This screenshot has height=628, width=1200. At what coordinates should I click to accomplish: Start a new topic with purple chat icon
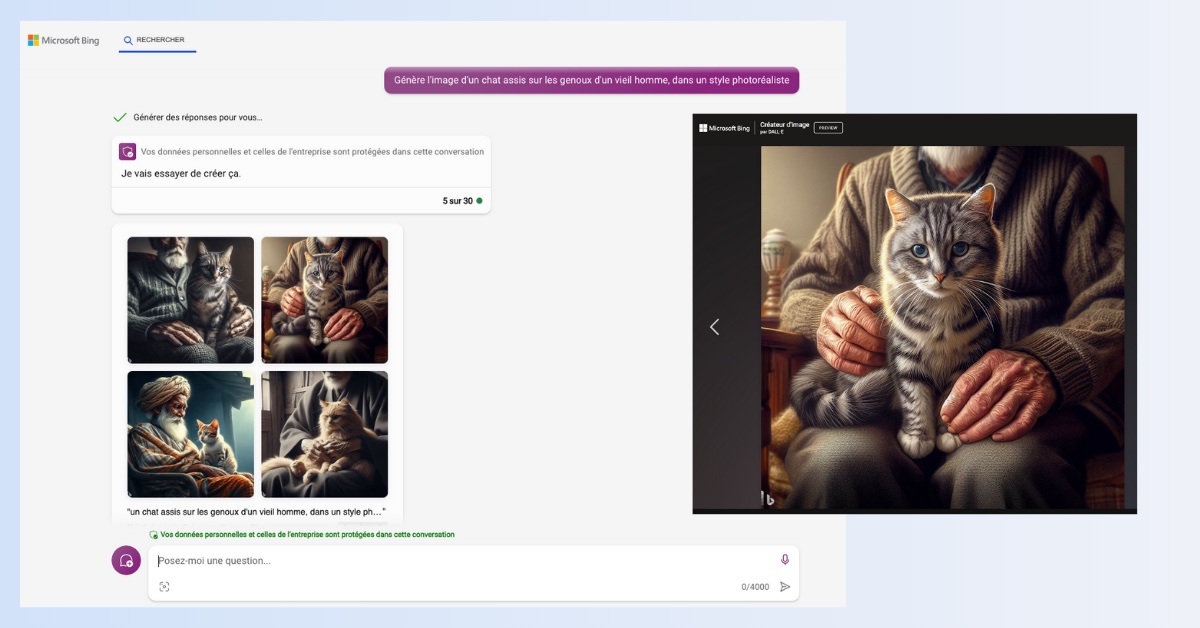point(126,561)
